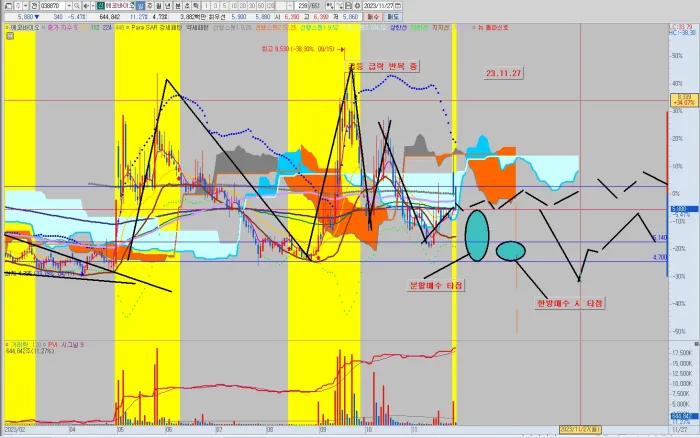Select the 3 interval button
The image size is (700, 438).
215,6
